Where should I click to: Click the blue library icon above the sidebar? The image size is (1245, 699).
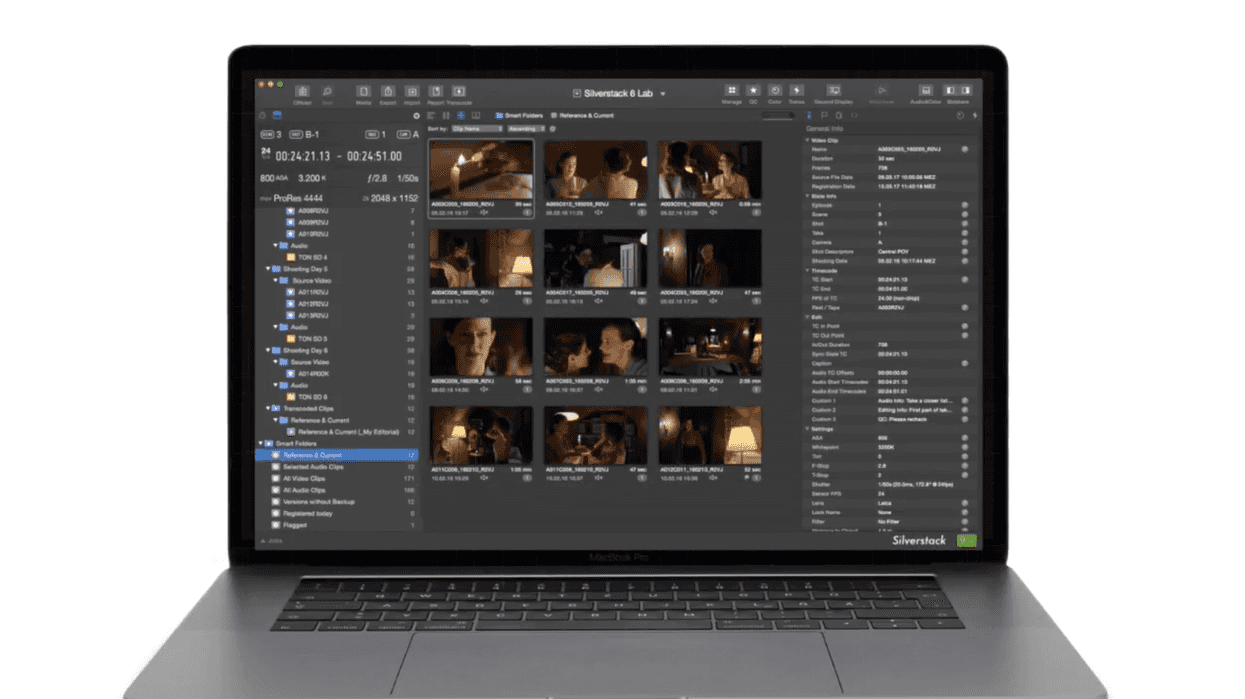coord(277,116)
